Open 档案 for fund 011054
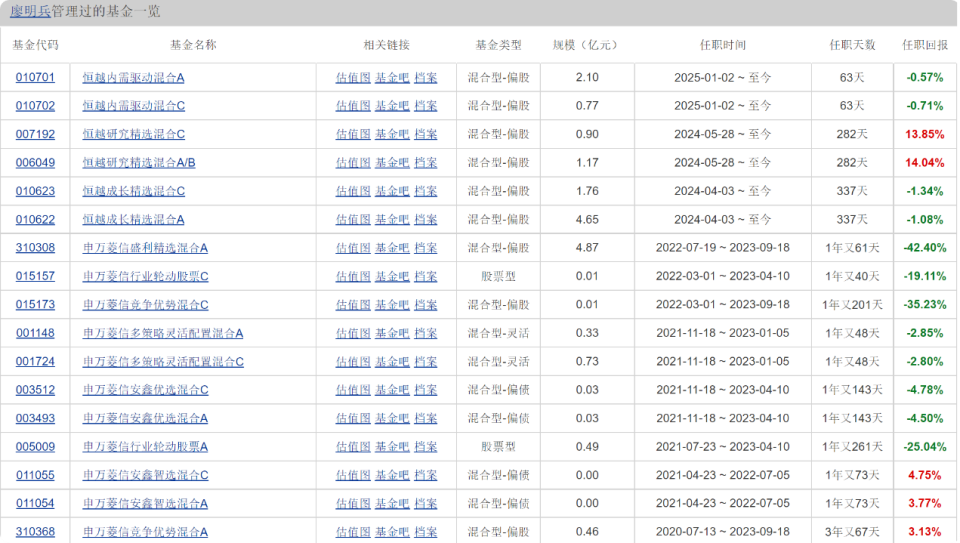This screenshot has width=960, height=543. [426, 503]
